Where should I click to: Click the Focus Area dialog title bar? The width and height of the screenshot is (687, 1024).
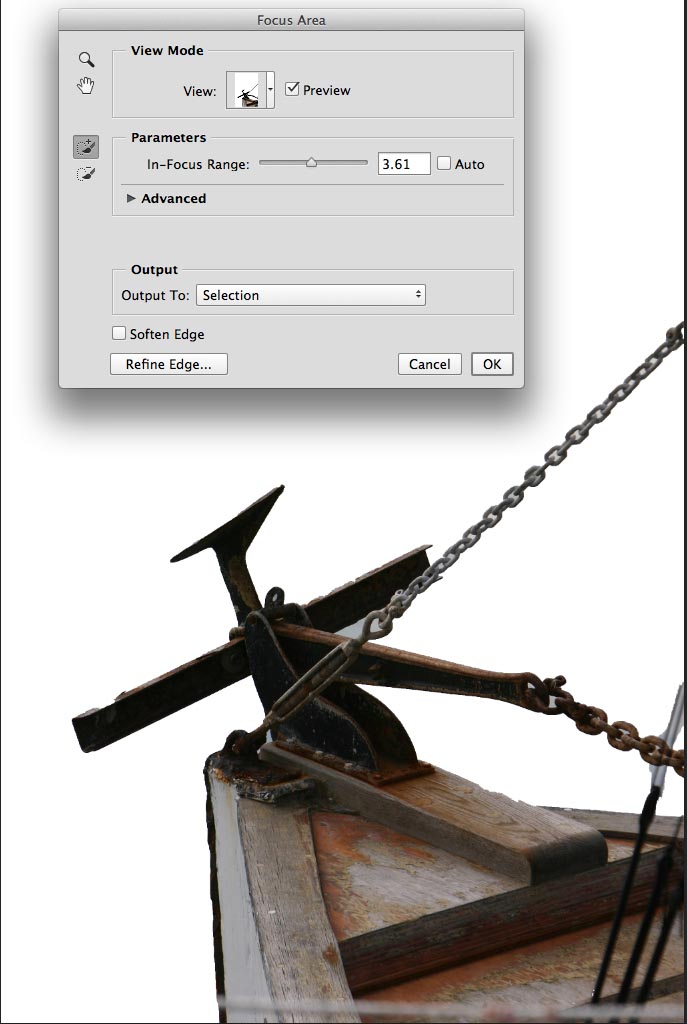[x=291, y=20]
